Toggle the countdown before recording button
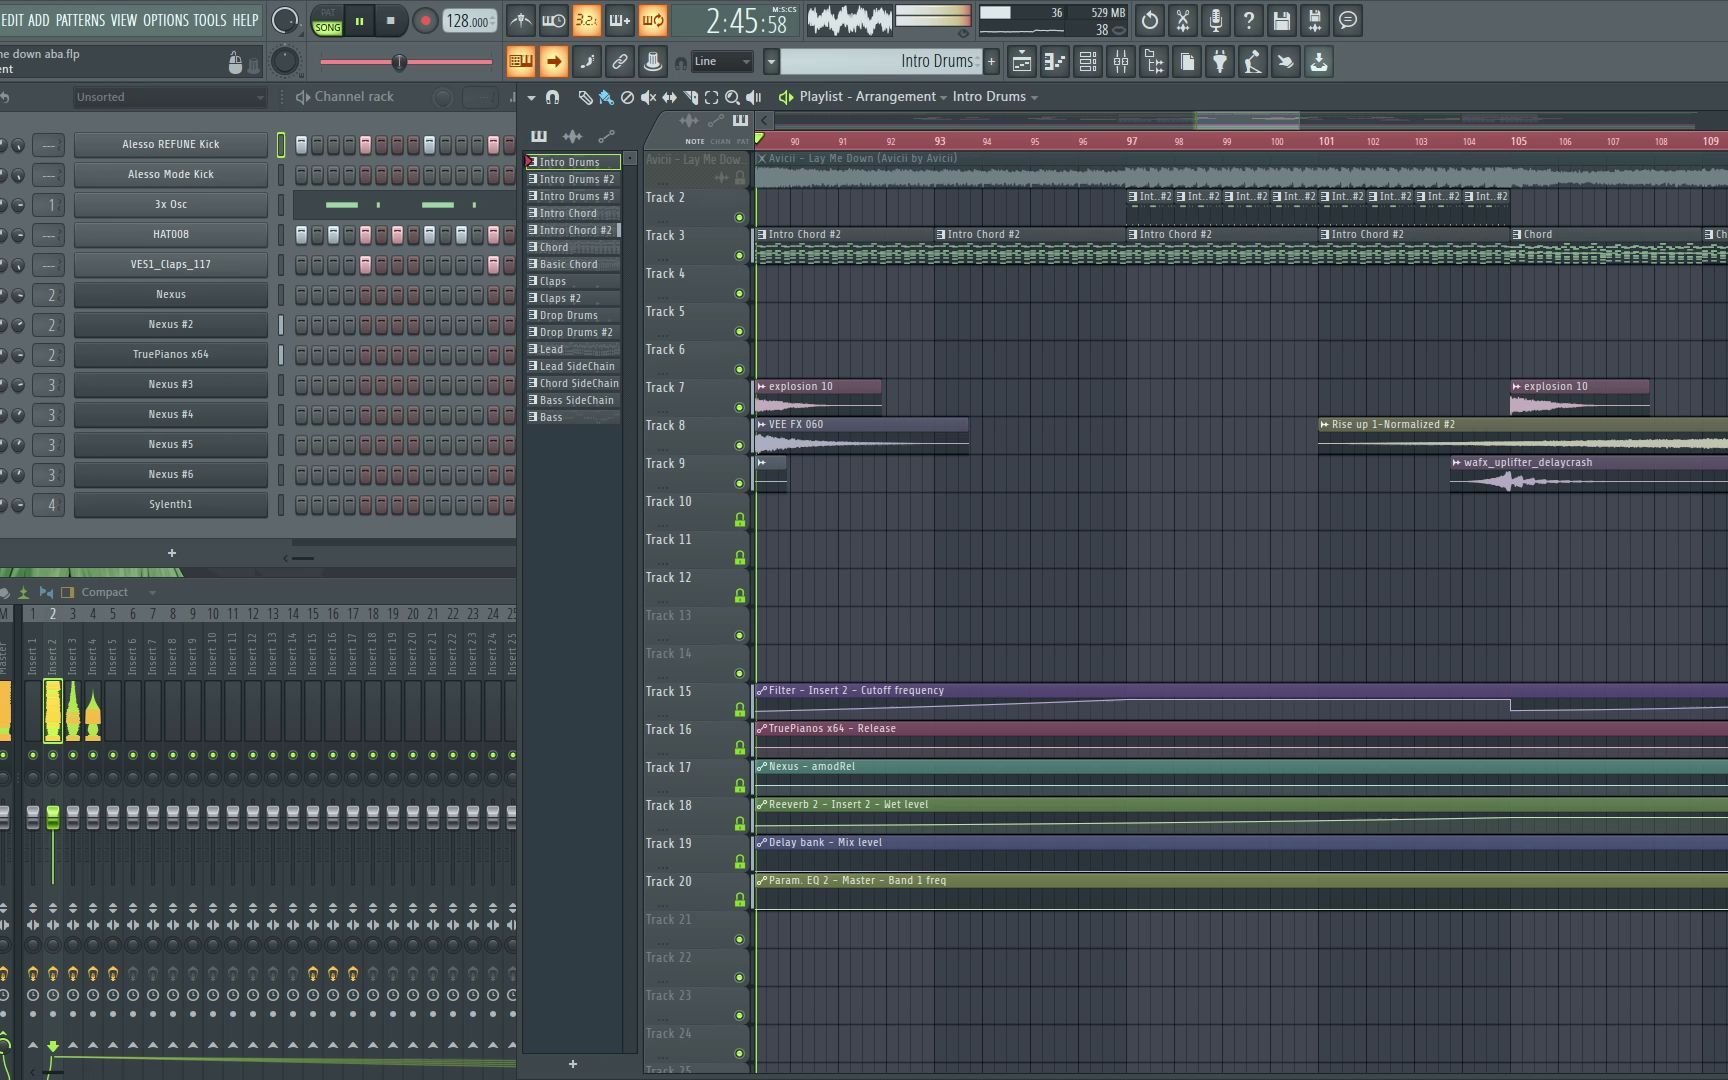This screenshot has height=1080, width=1728. pyautogui.click(x=586, y=20)
